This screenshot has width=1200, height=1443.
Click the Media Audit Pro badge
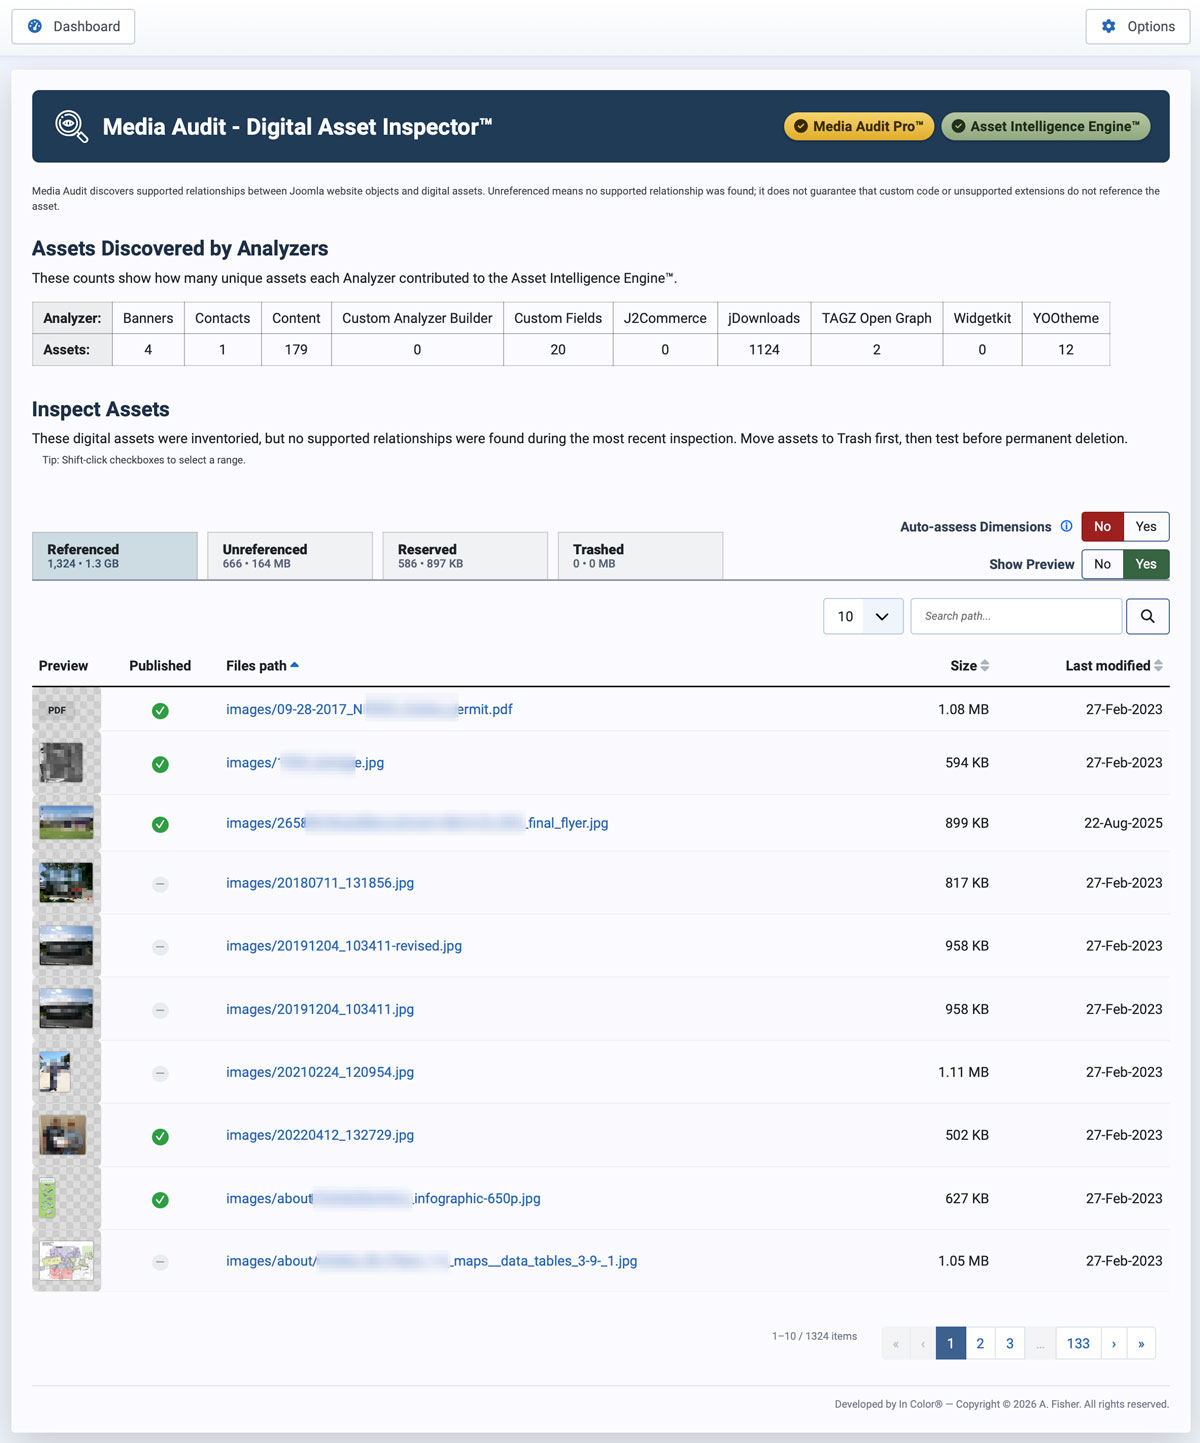859,126
